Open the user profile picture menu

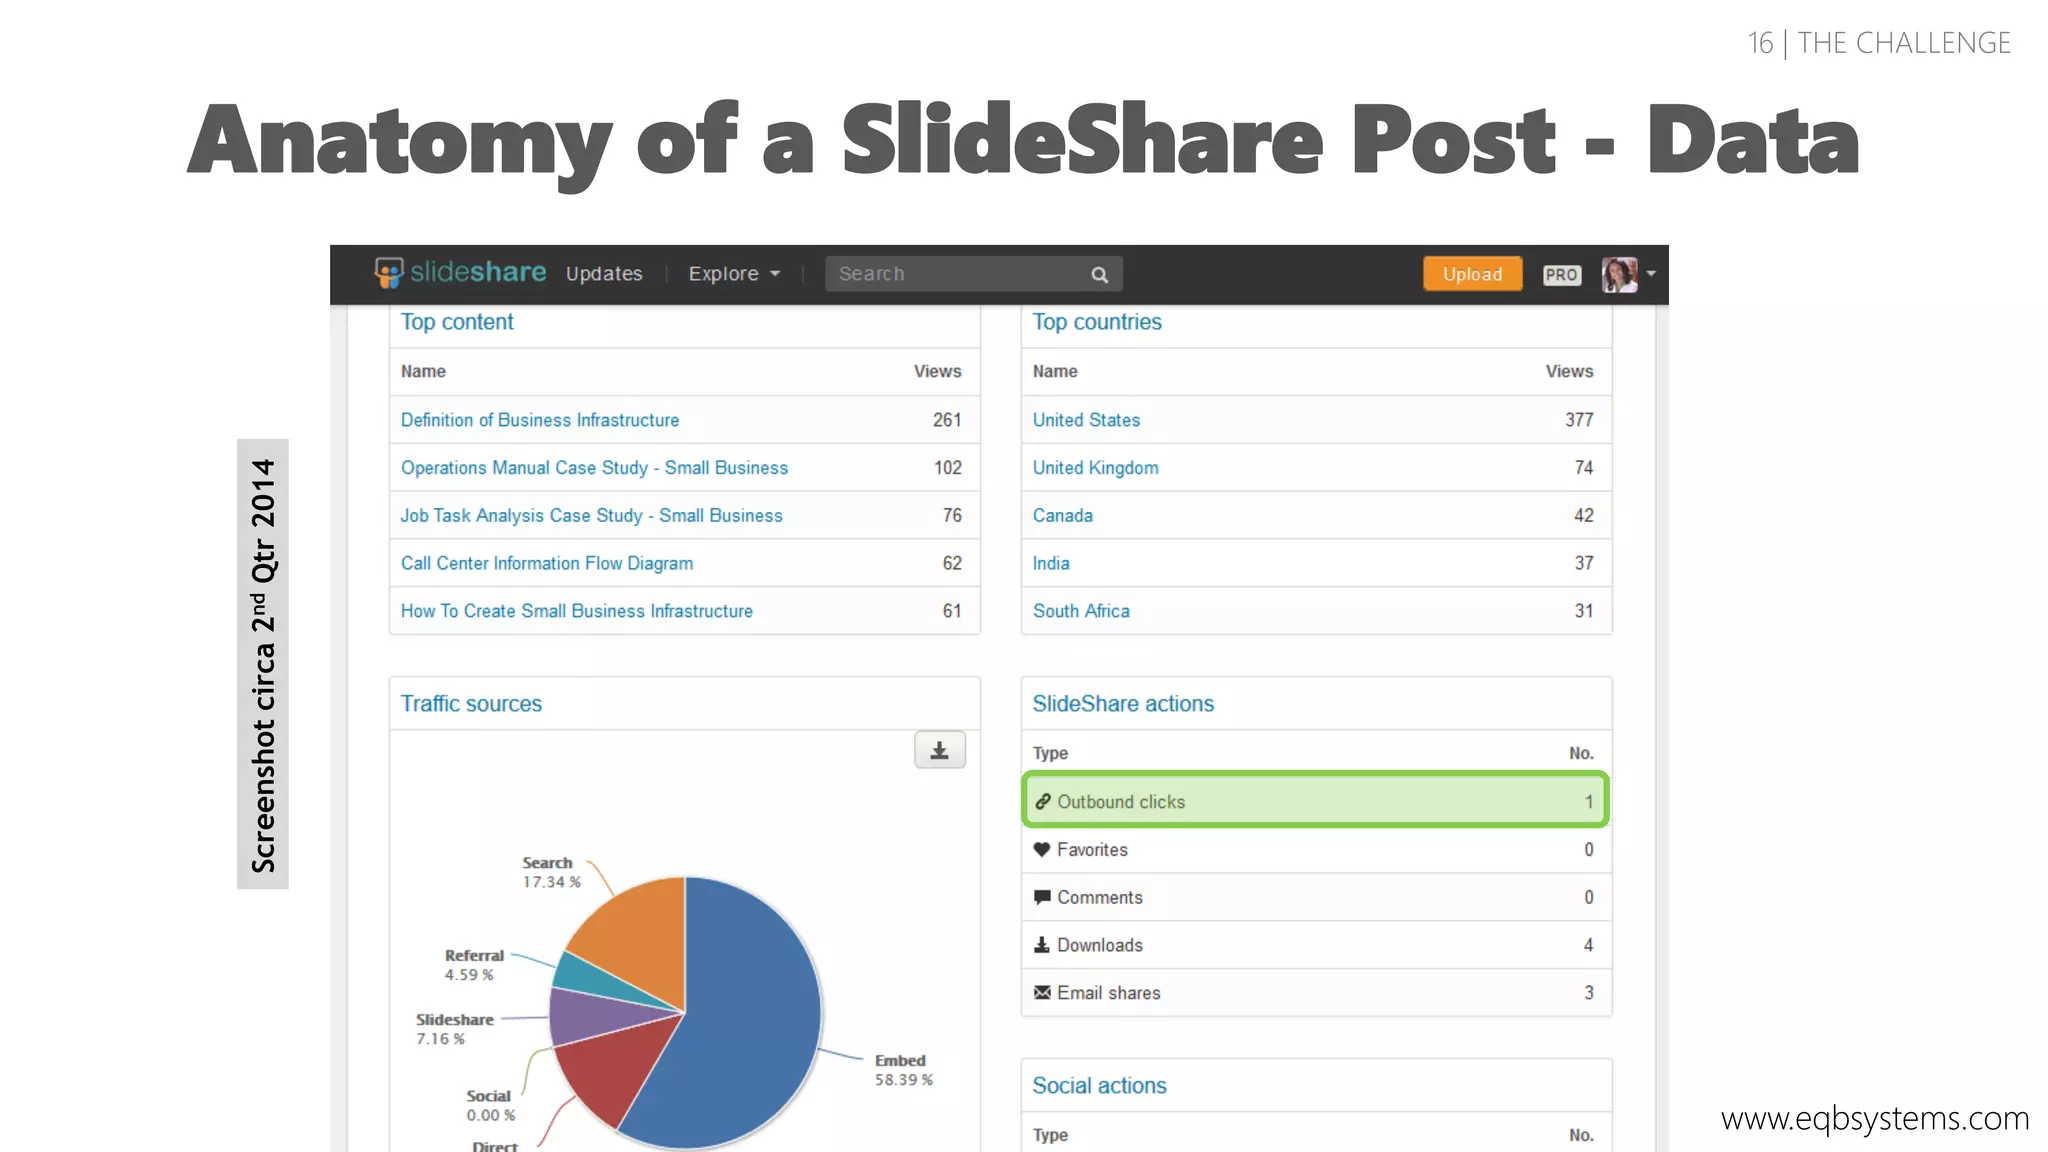pos(1618,274)
